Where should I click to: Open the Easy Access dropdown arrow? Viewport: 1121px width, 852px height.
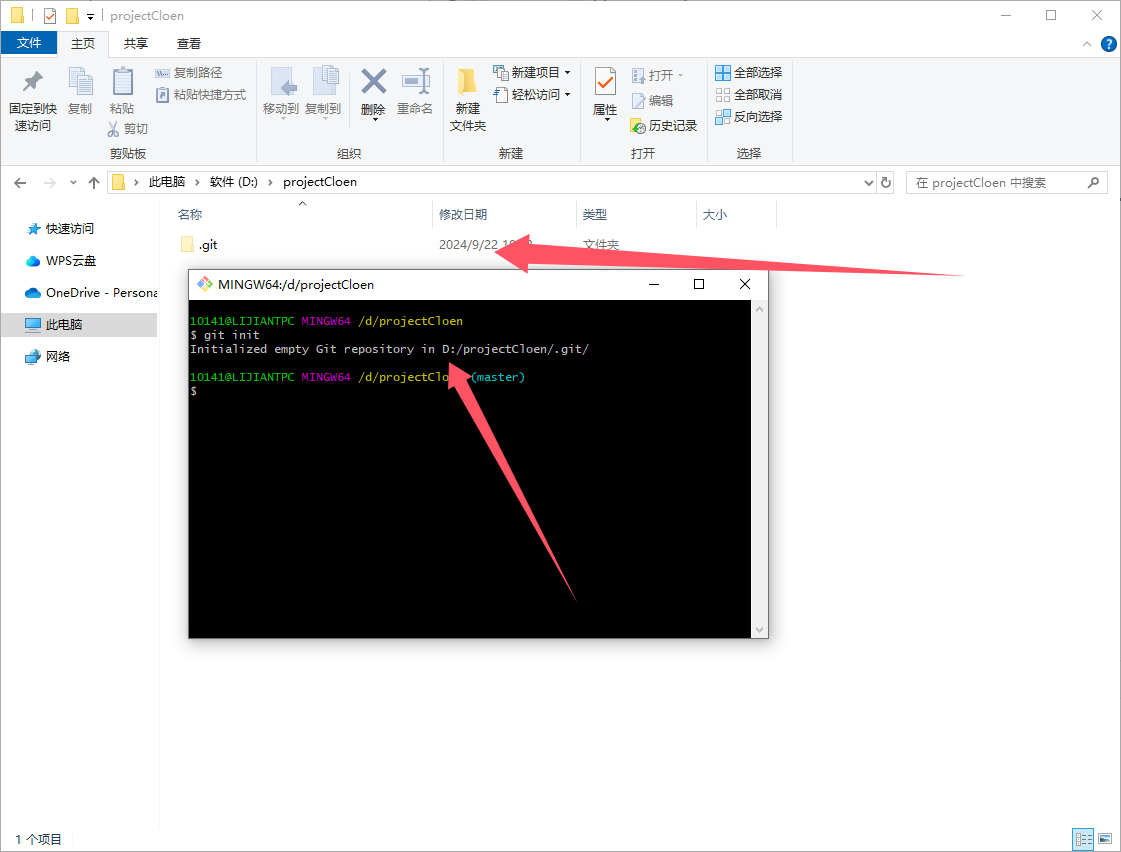568,94
